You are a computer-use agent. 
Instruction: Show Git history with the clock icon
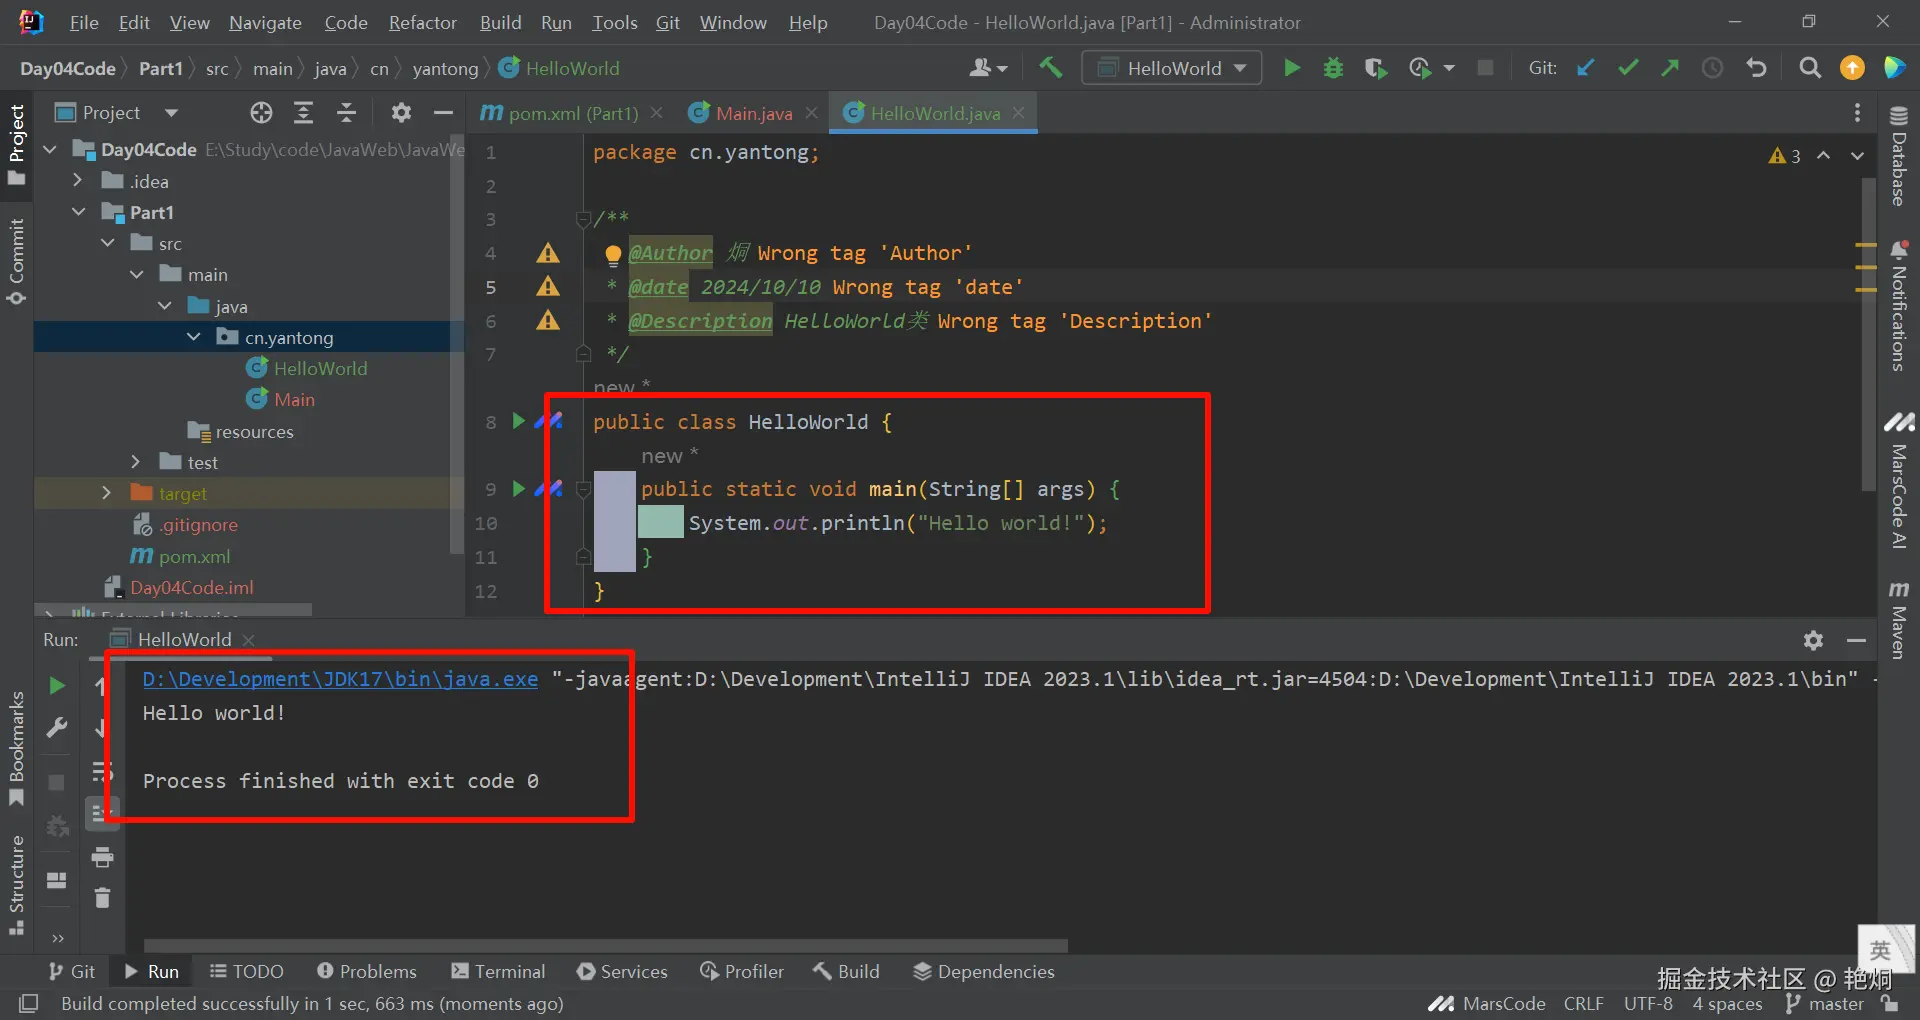[x=1713, y=68]
